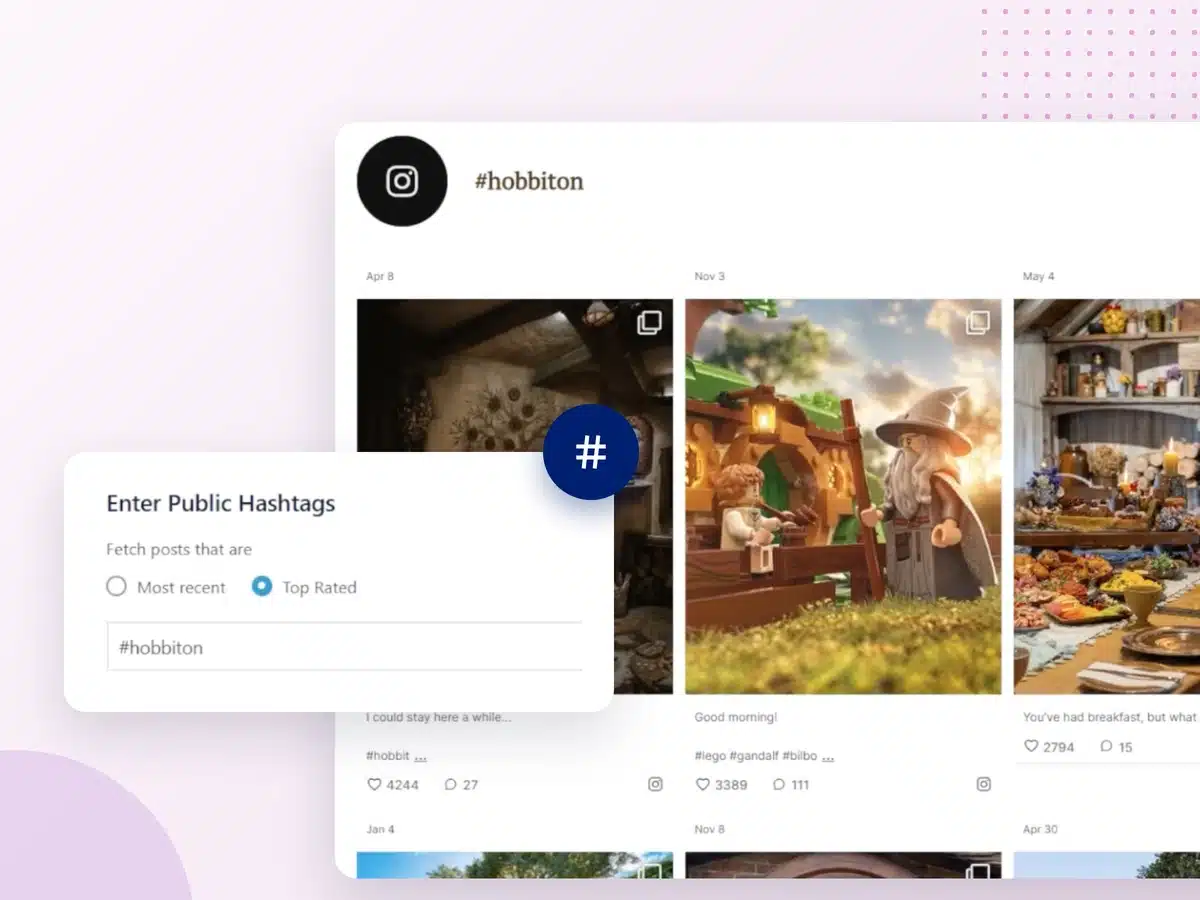Click the Instagram logo avatar beside #hobbiton

point(402,181)
